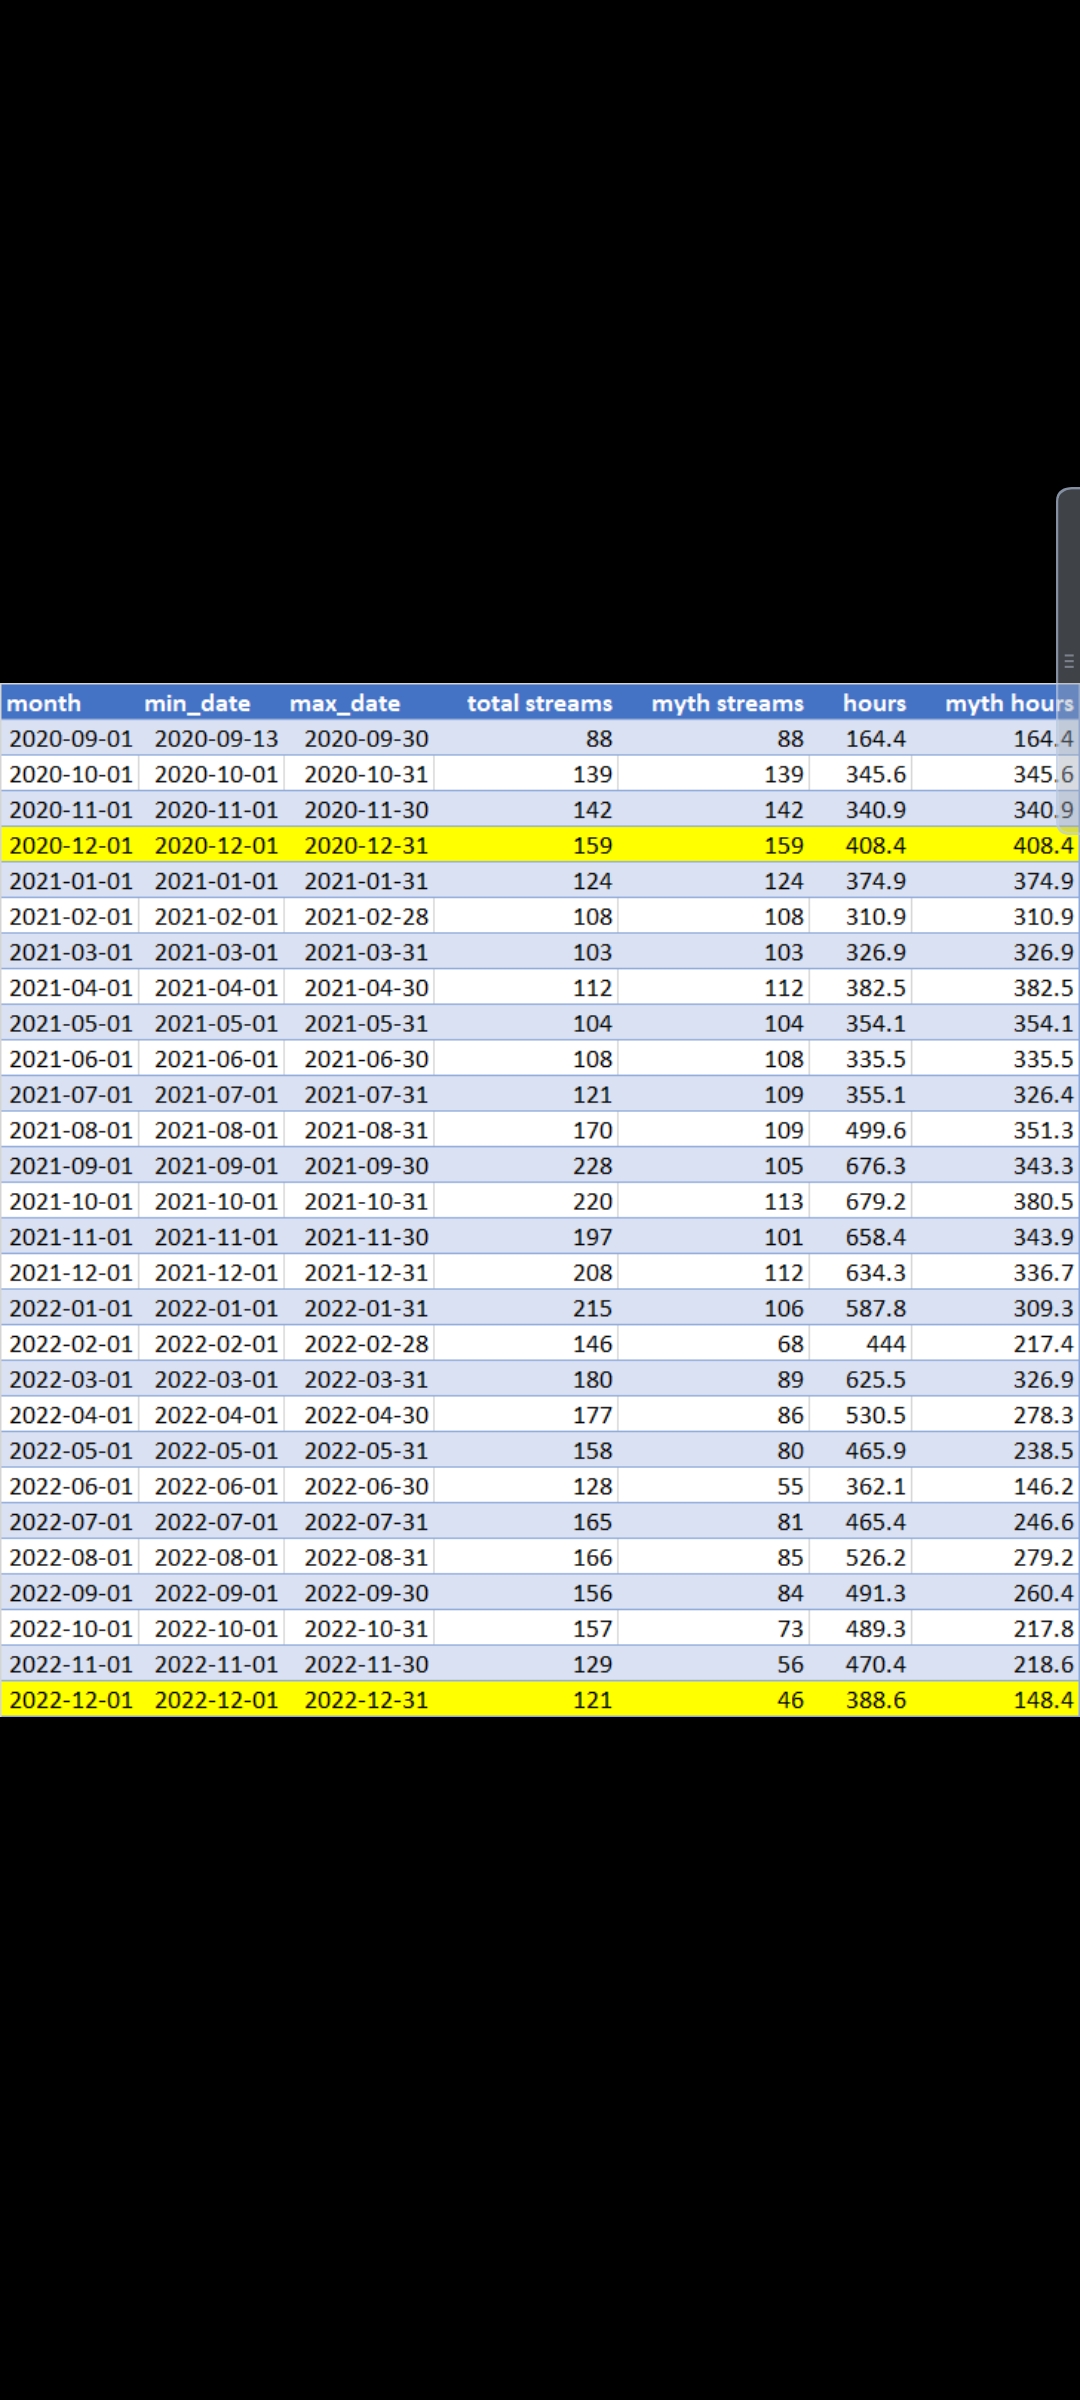Click hours value "465.9"
The height and width of the screenshot is (2400, 1080).
click(x=876, y=1451)
